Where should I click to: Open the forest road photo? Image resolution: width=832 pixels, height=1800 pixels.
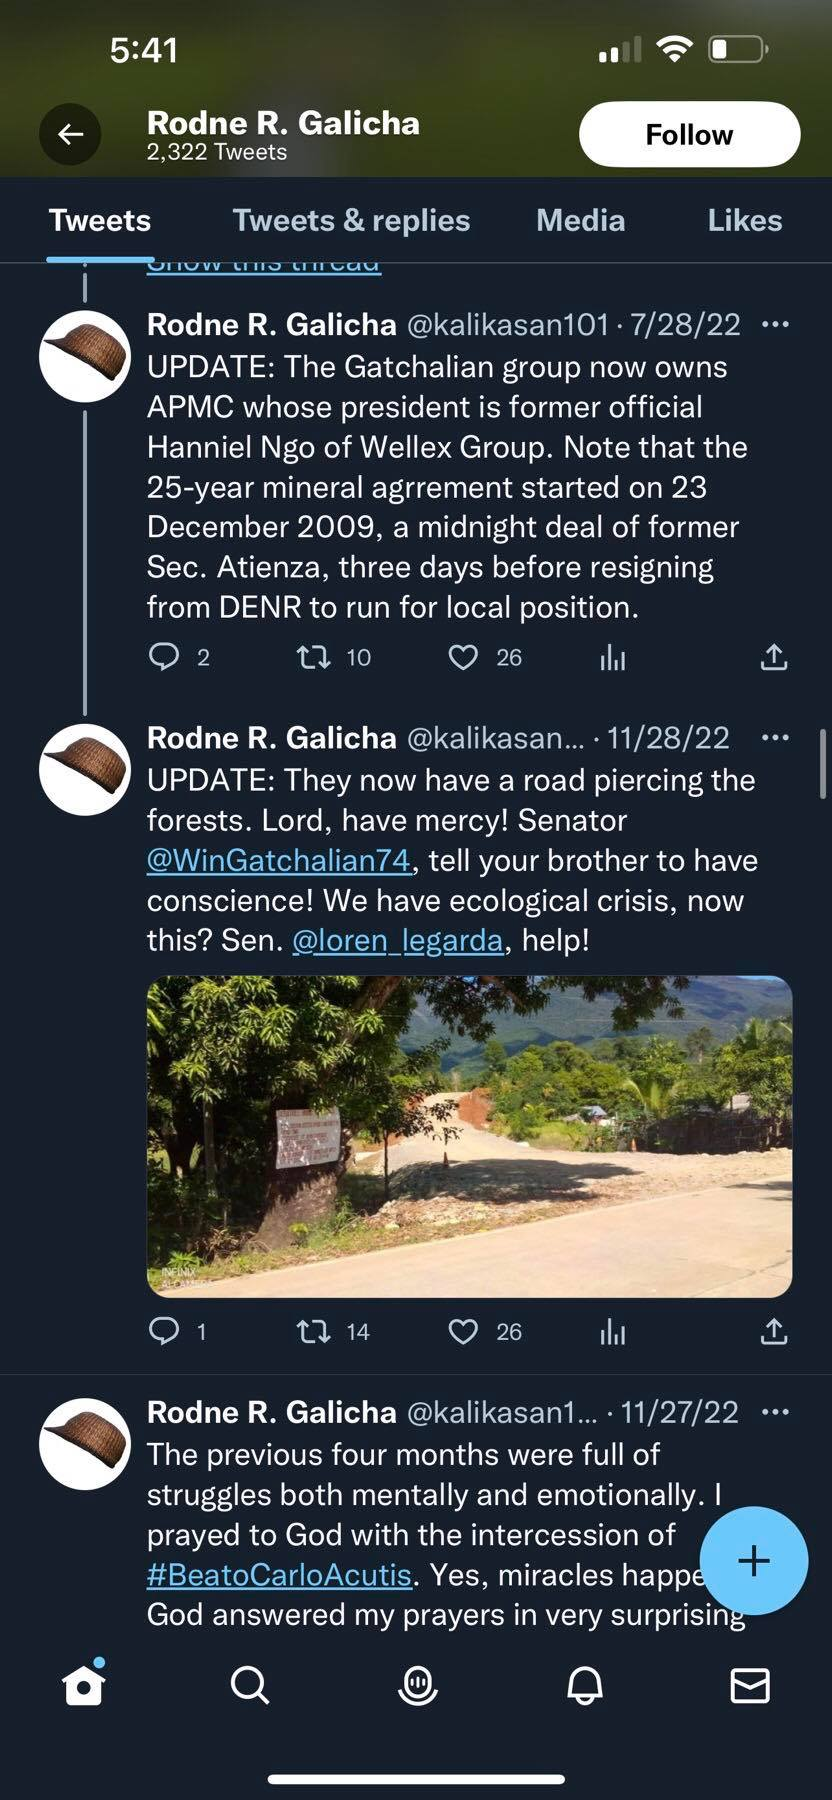click(469, 1136)
